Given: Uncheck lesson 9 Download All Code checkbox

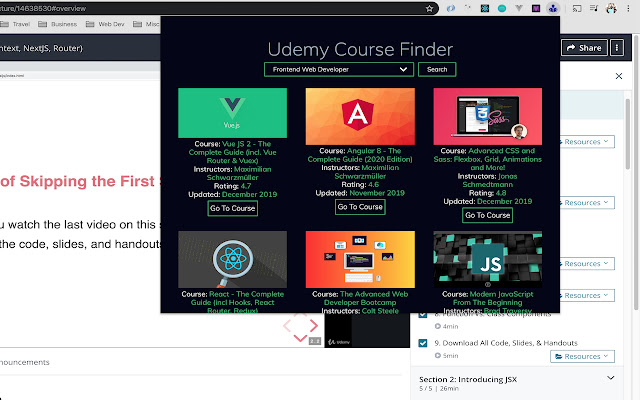Looking at the screenshot, I should click(x=423, y=343).
